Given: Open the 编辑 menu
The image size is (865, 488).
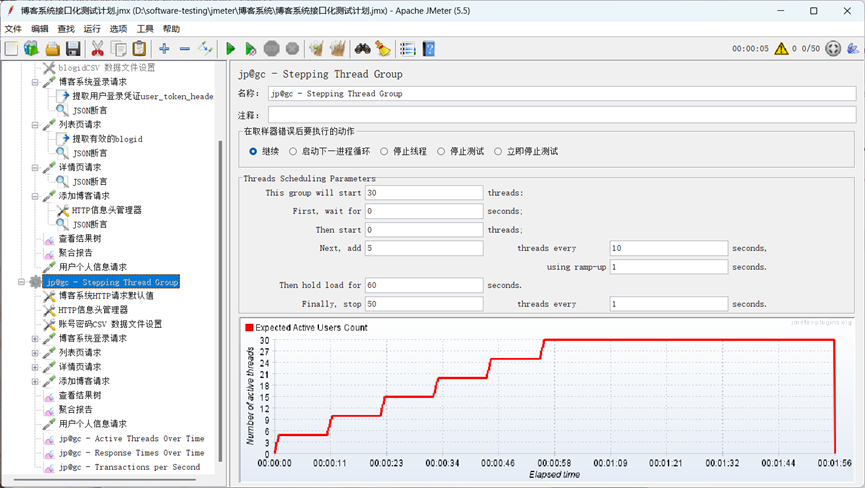Looking at the screenshot, I should [40, 29].
